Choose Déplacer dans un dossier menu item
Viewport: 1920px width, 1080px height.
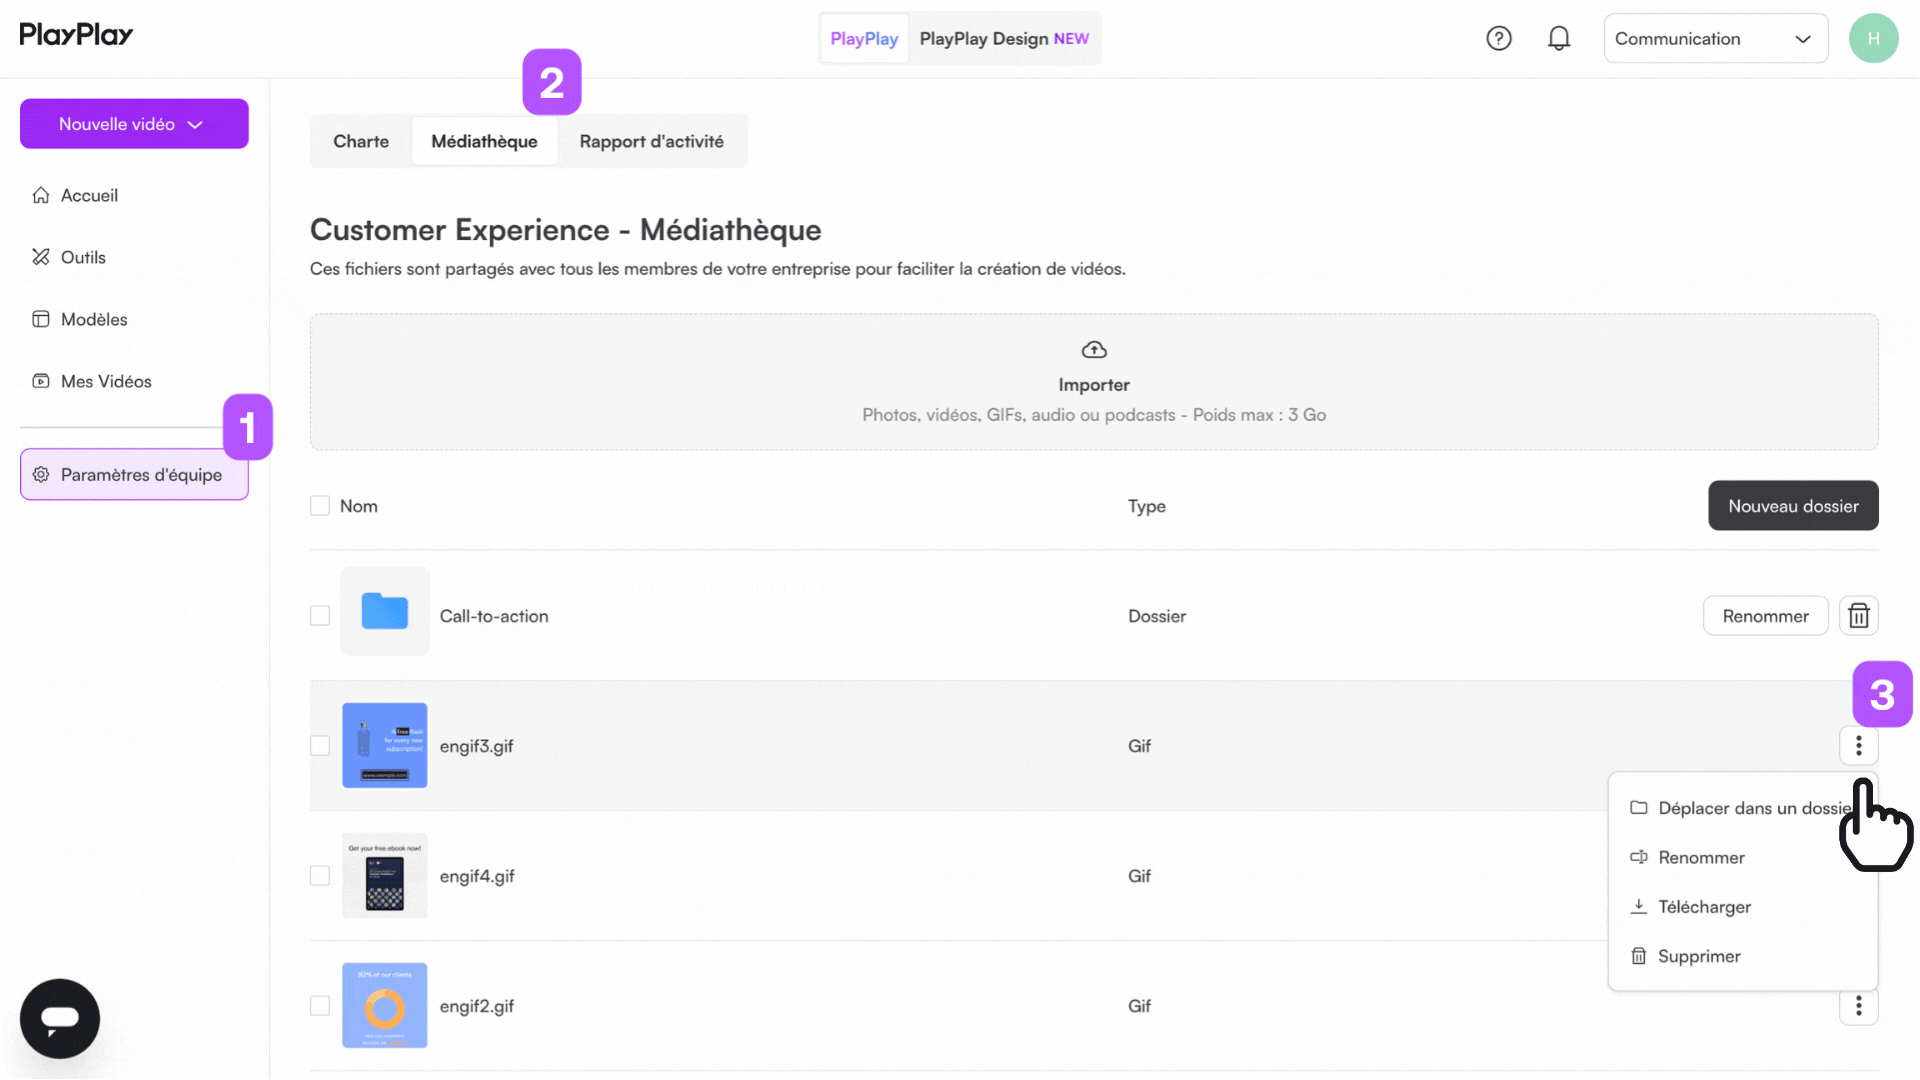(x=1743, y=808)
